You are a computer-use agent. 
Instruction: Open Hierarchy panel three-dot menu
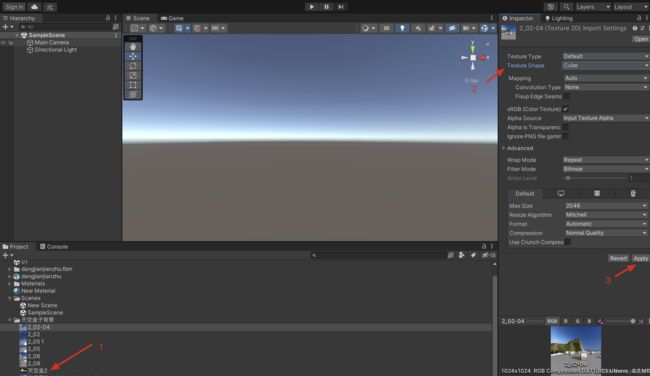(116, 18)
